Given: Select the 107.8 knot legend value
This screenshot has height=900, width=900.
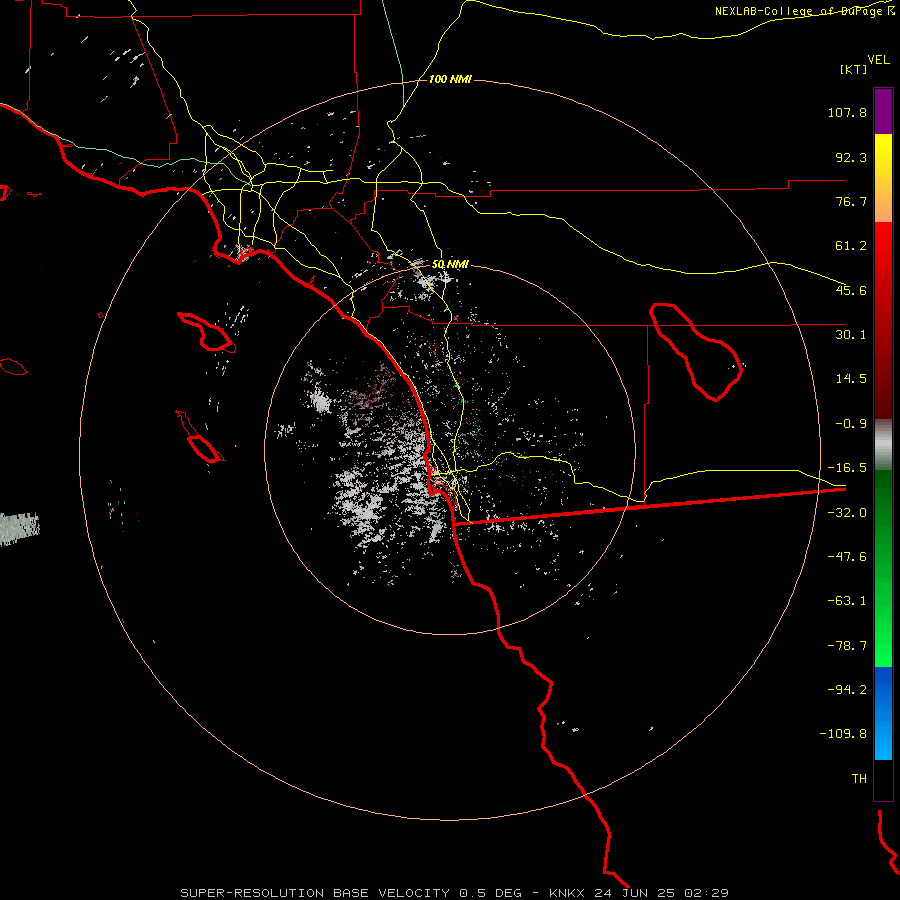Looking at the screenshot, I should [x=847, y=112].
